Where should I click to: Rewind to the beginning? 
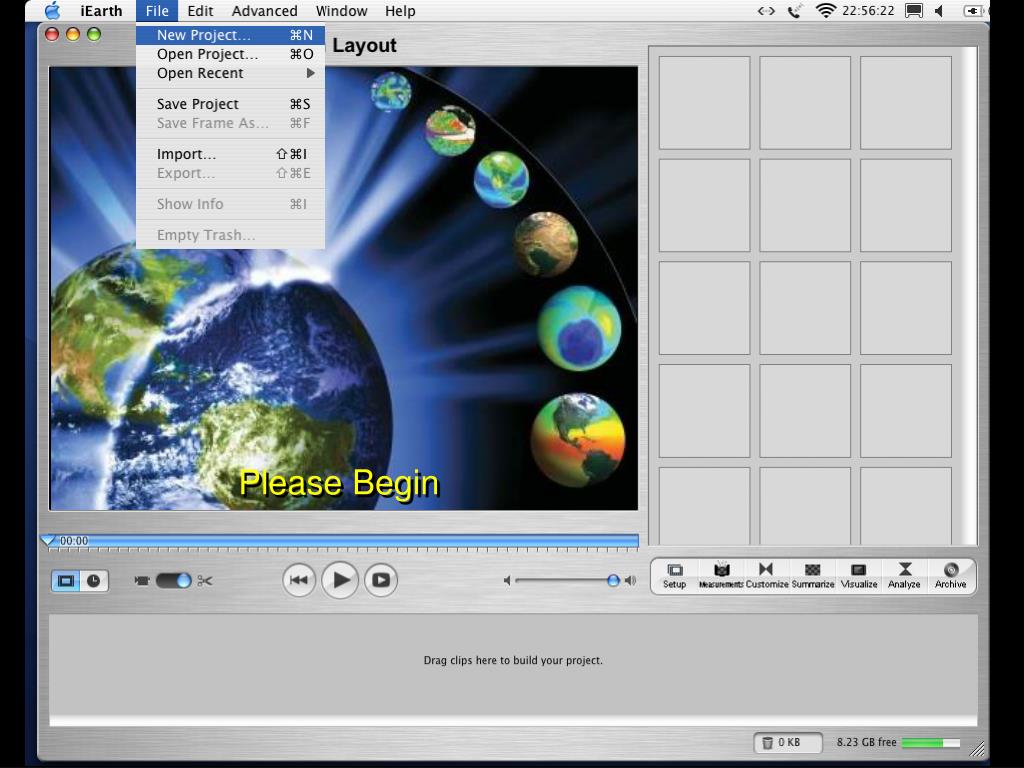(x=298, y=580)
